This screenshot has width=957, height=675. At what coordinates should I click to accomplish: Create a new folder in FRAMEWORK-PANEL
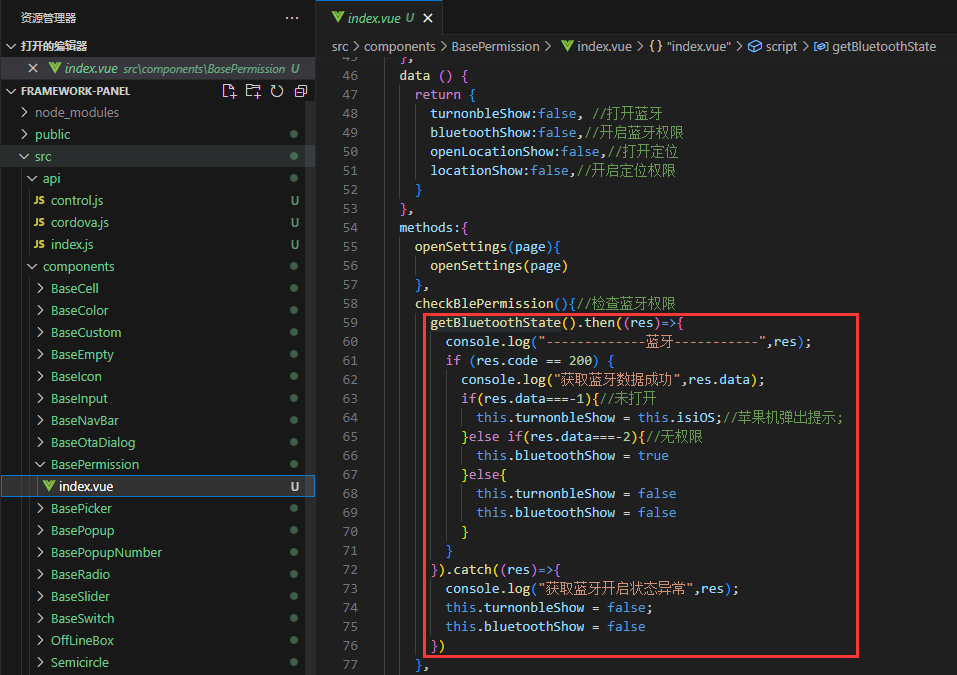click(x=253, y=91)
